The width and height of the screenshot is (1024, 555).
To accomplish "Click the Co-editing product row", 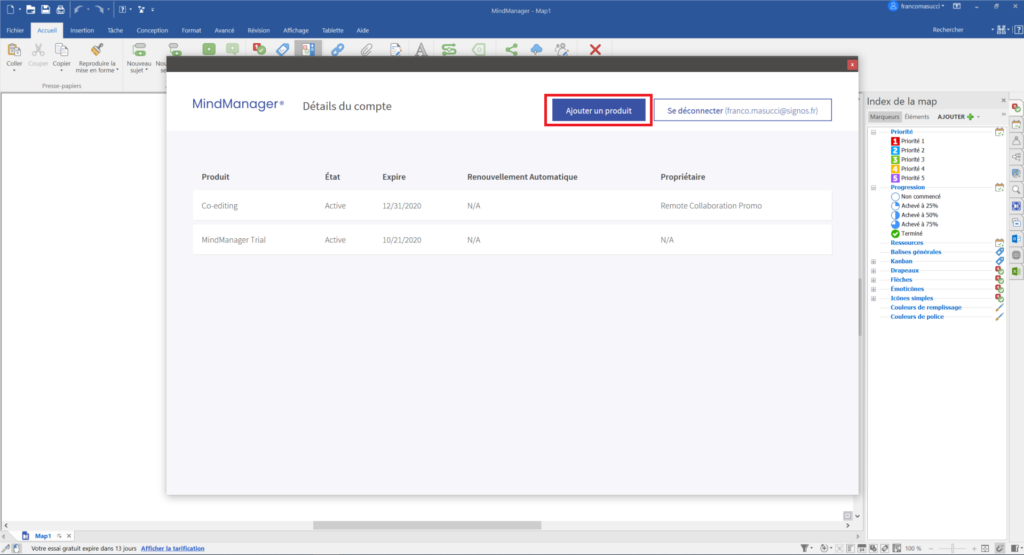I will [512, 206].
